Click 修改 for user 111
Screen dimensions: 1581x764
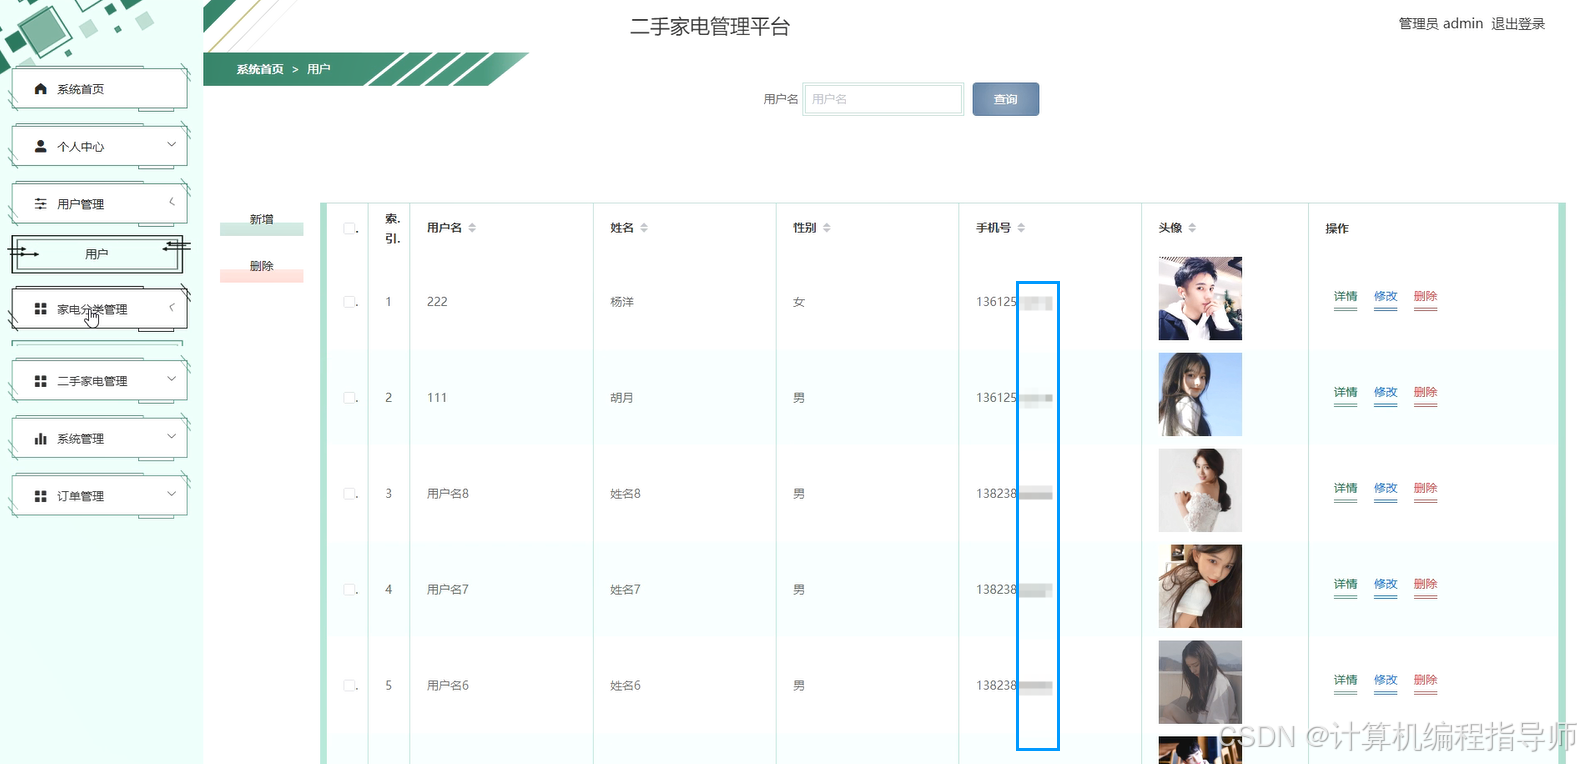coord(1385,393)
